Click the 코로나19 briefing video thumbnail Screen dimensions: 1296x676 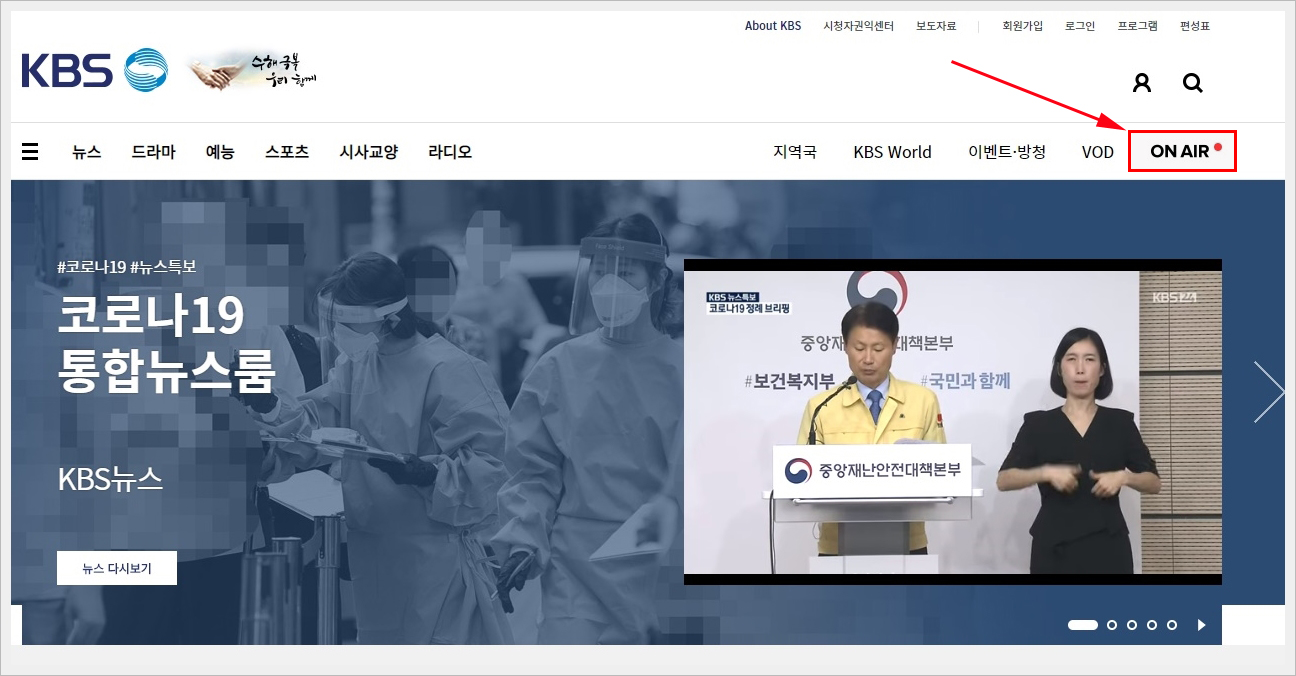tap(953, 422)
